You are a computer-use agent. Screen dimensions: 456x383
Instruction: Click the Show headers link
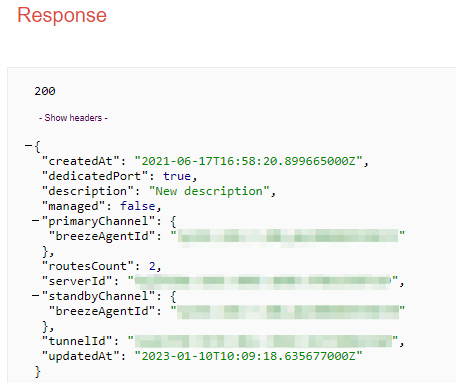tap(73, 118)
